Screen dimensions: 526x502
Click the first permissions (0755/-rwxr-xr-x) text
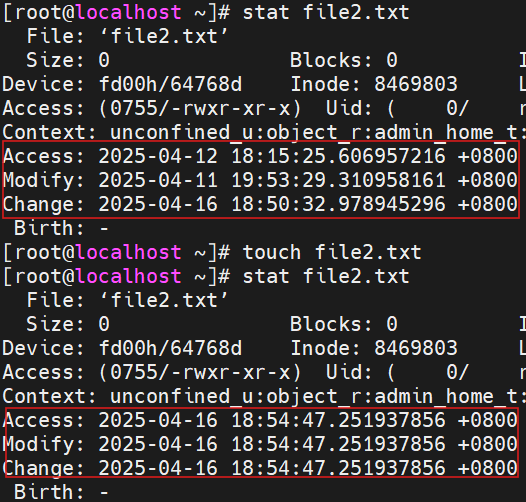pyautogui.click(x=200, y=108)
